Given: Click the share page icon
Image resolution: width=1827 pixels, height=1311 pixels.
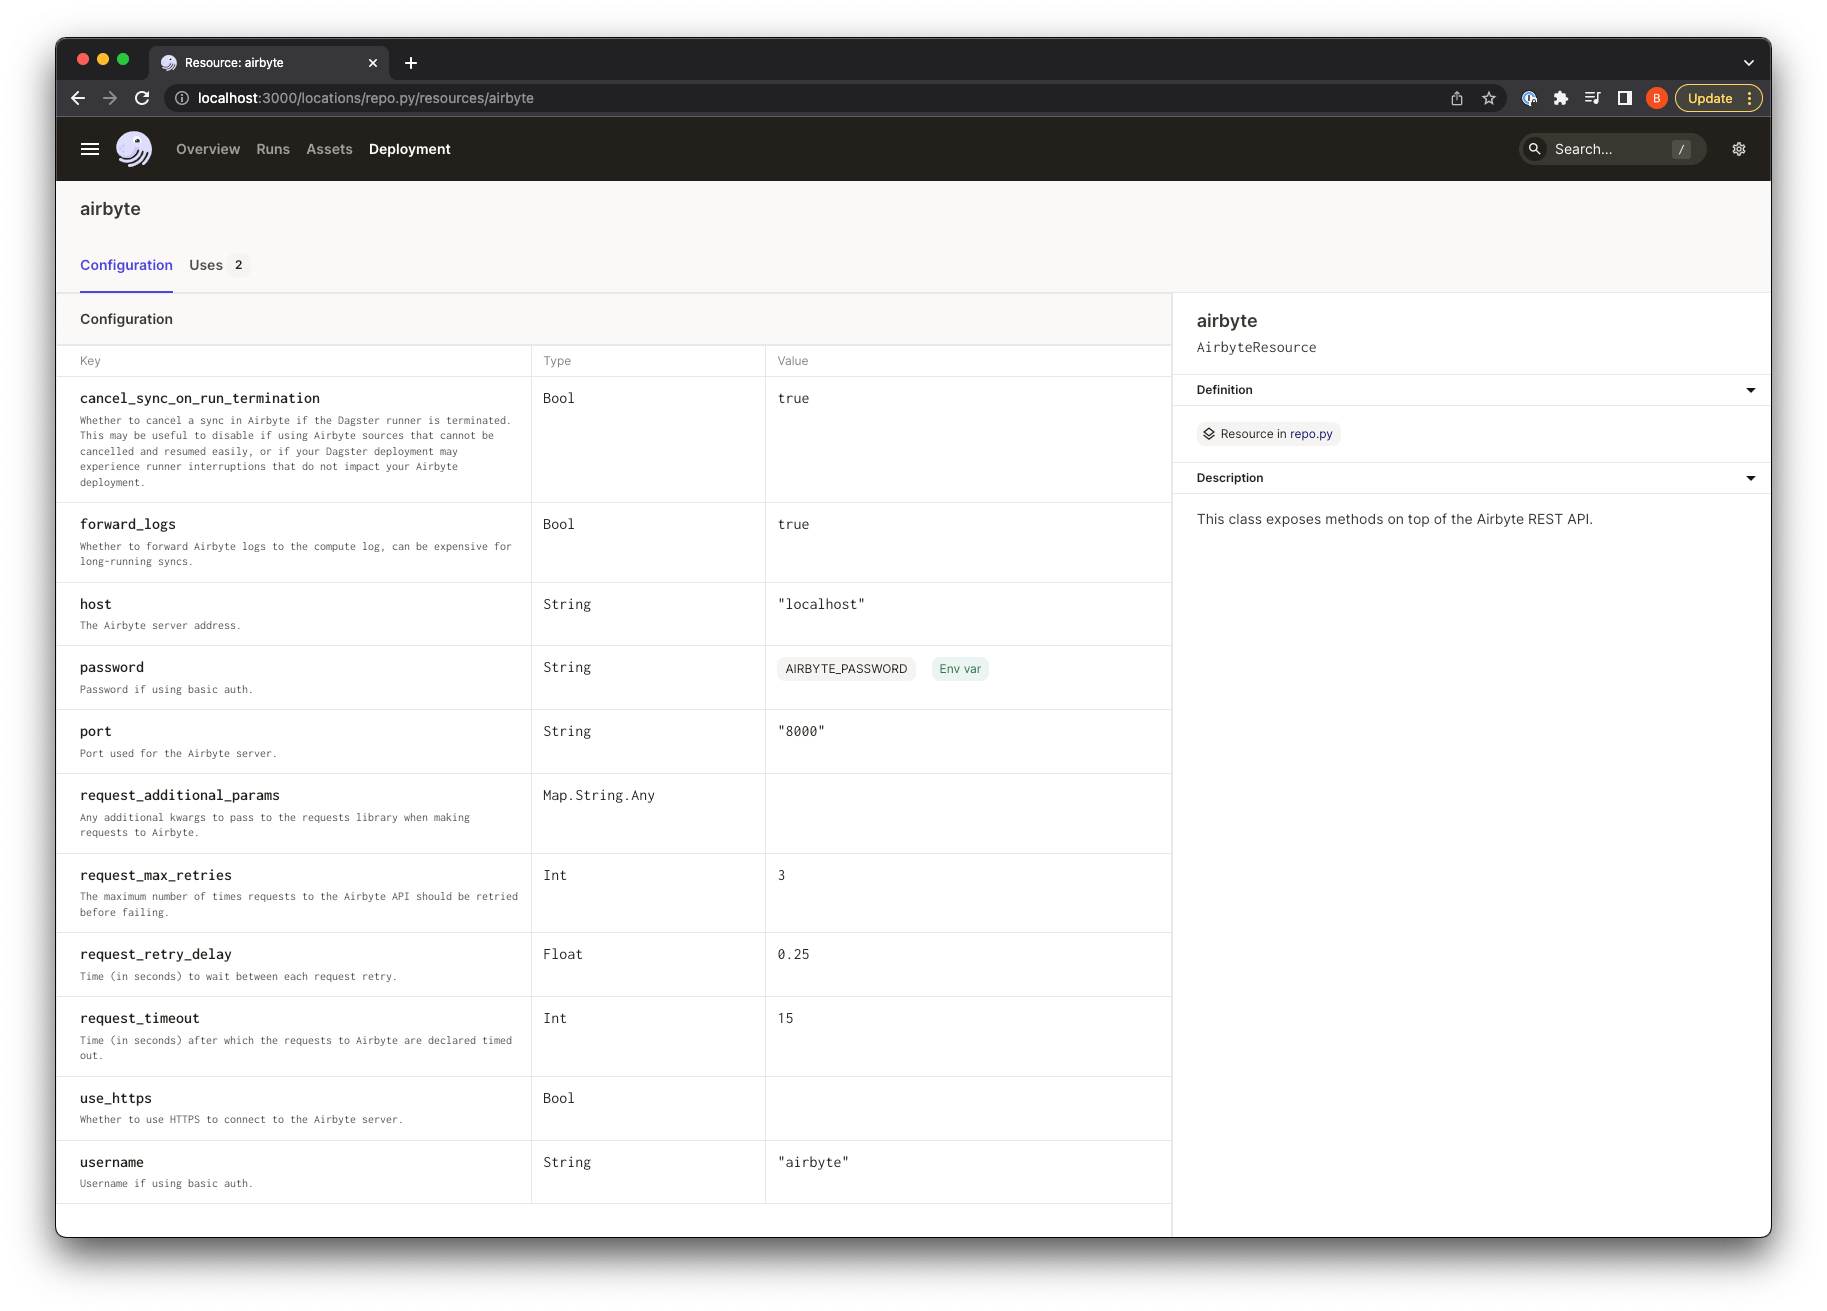Looking at the screenshot, I should [x=1457, y=98].
